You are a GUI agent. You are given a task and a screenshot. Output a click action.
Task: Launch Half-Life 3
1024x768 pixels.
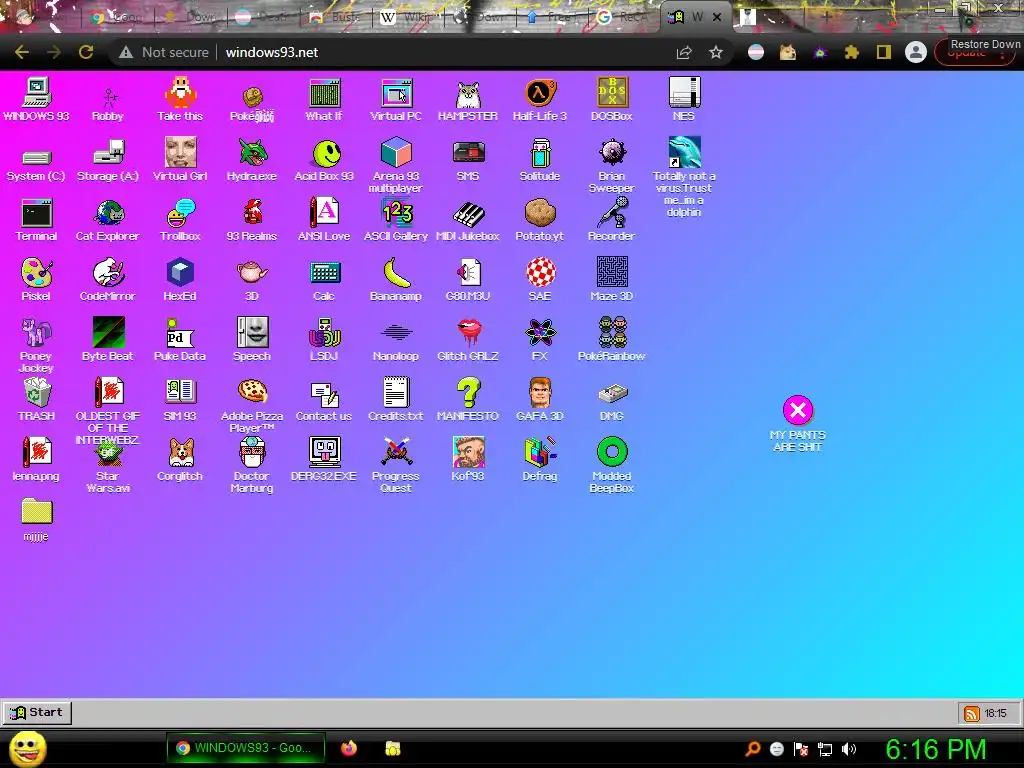(540, 93)
